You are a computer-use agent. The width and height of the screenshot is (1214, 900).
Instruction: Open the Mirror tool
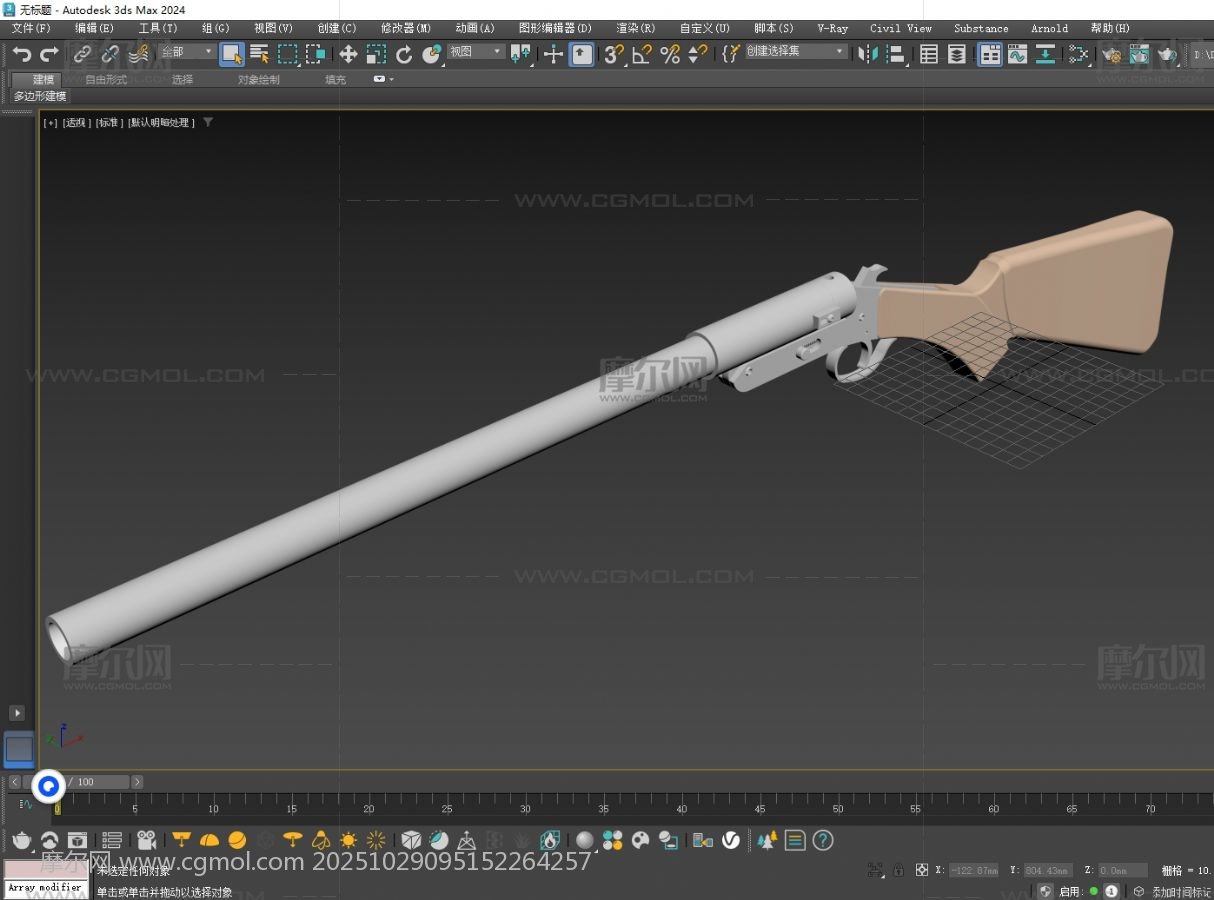click(x=868, y=55)
